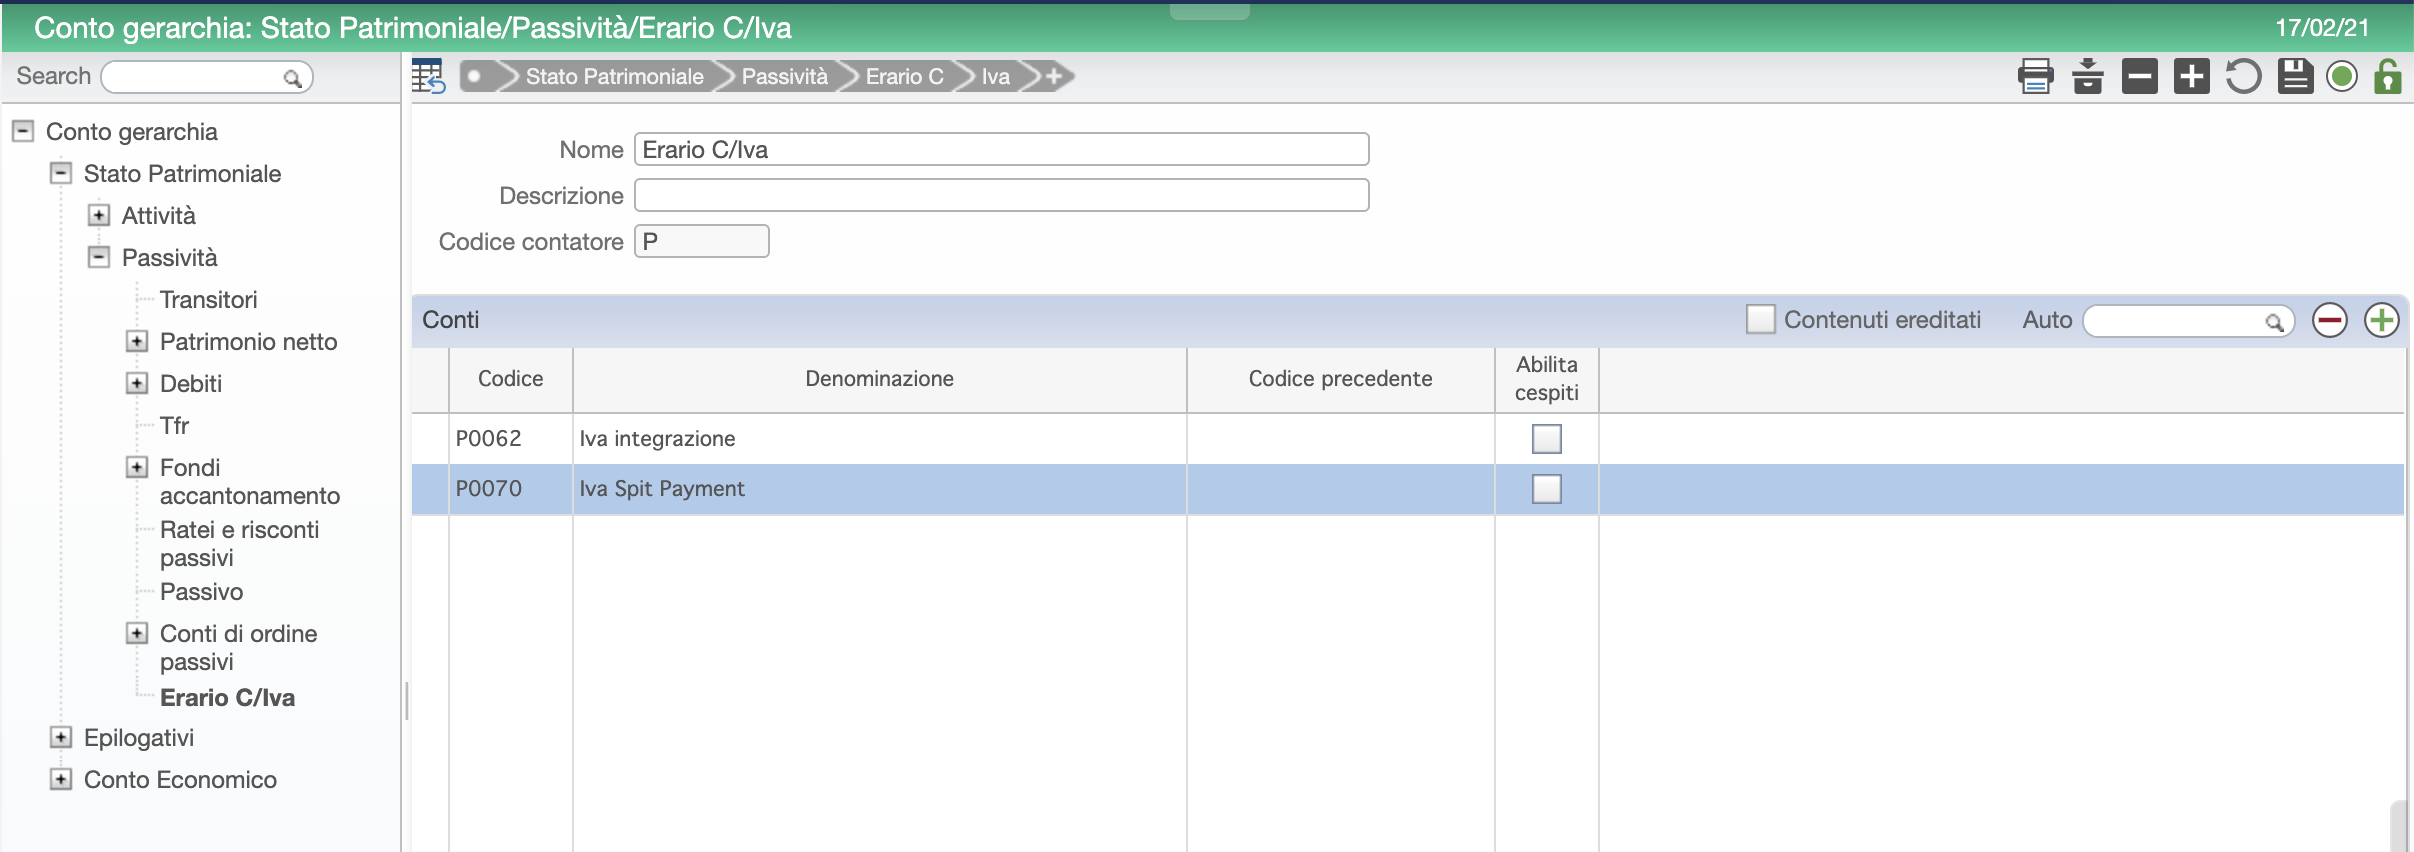Select the P0062 code cell

point(510,439)
